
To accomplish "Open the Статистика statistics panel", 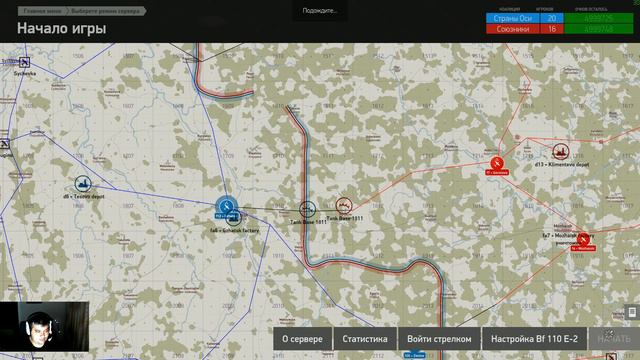I will [x=365, y=339].
